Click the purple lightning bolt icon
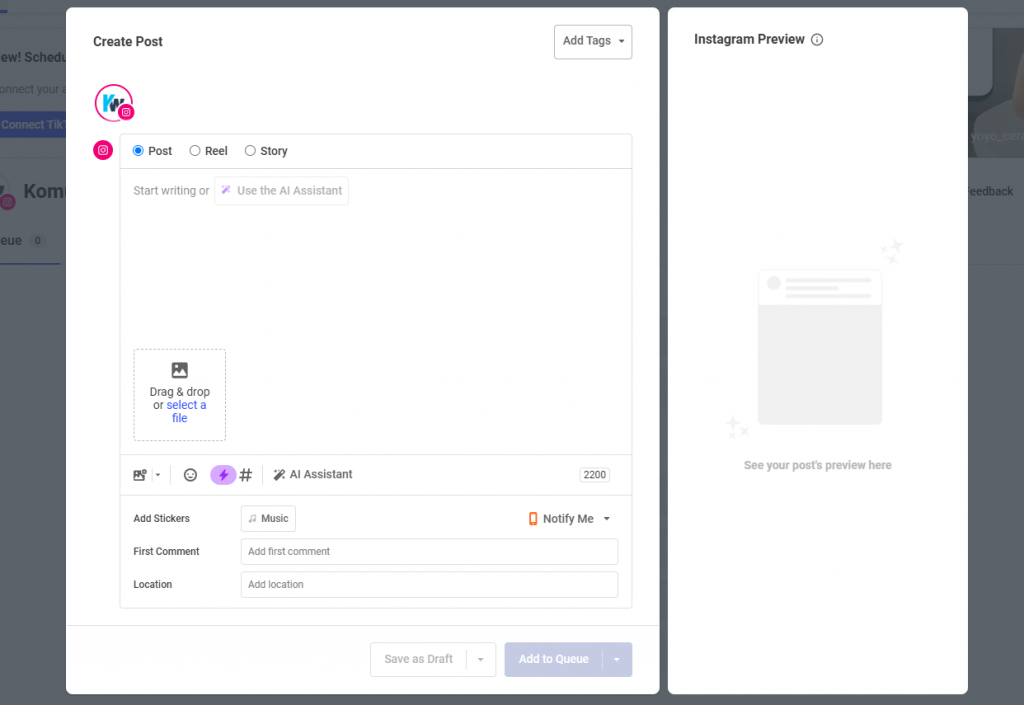Image resolution: width=1024 pixels, height=705 pixels. pyautogui.click(x=223, y=475)
